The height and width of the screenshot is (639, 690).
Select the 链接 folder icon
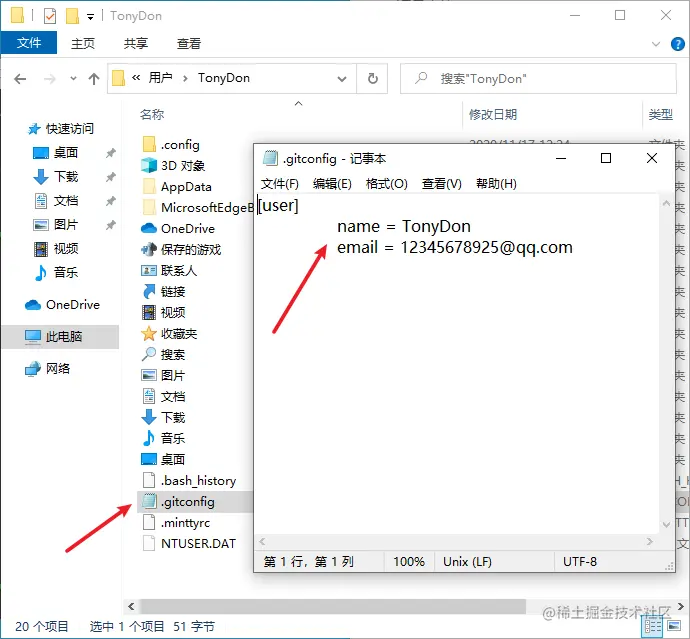coord(149,291)
